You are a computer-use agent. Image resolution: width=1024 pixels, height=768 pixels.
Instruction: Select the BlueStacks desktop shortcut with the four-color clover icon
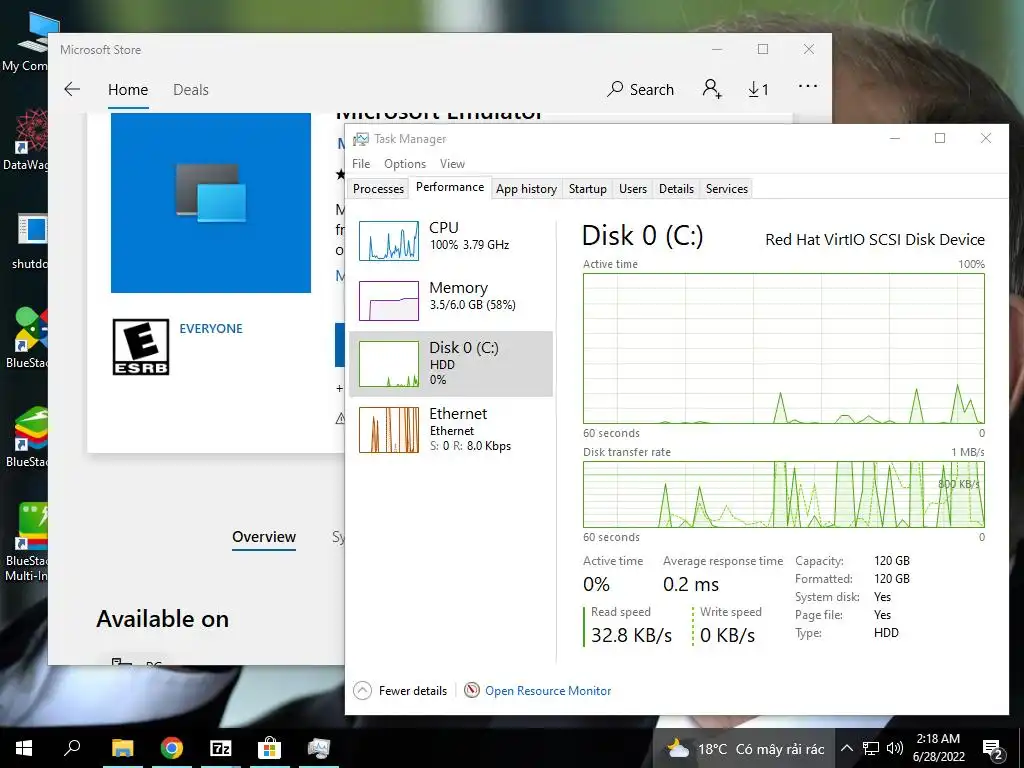click(26, 338)
